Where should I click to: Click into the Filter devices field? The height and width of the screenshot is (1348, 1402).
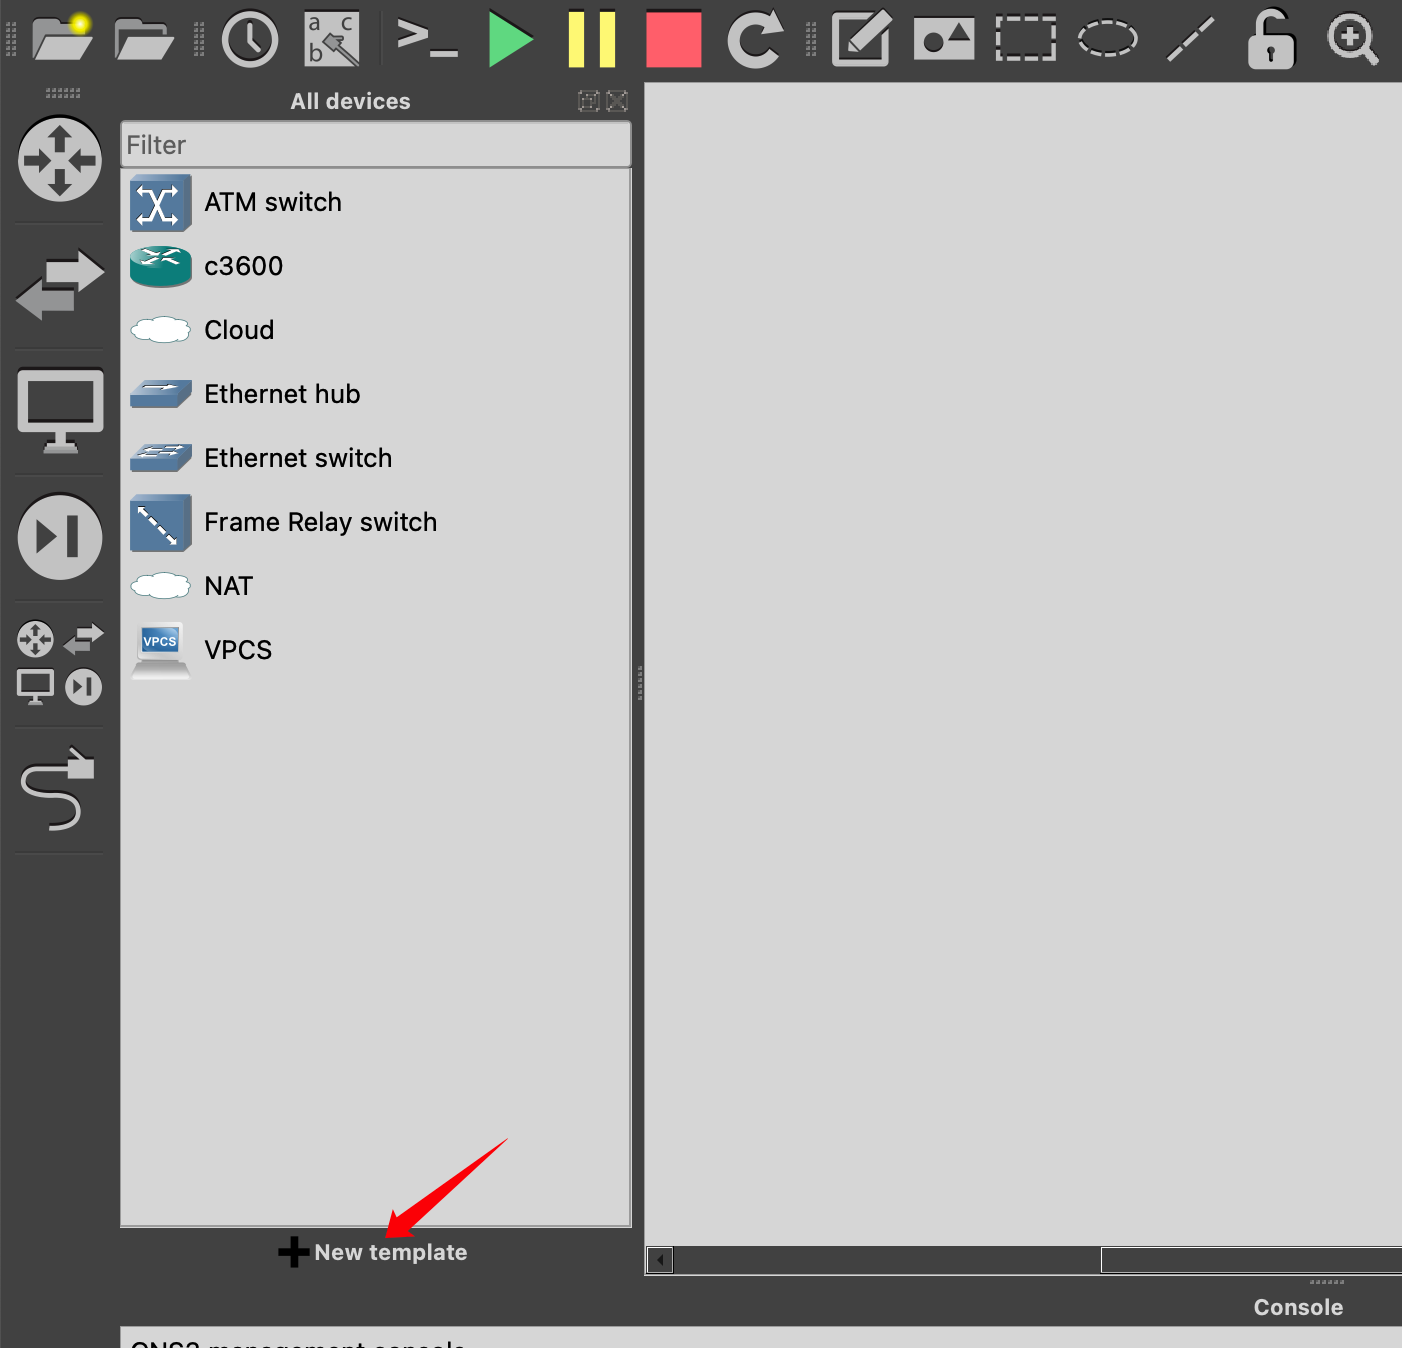[376, 145]
